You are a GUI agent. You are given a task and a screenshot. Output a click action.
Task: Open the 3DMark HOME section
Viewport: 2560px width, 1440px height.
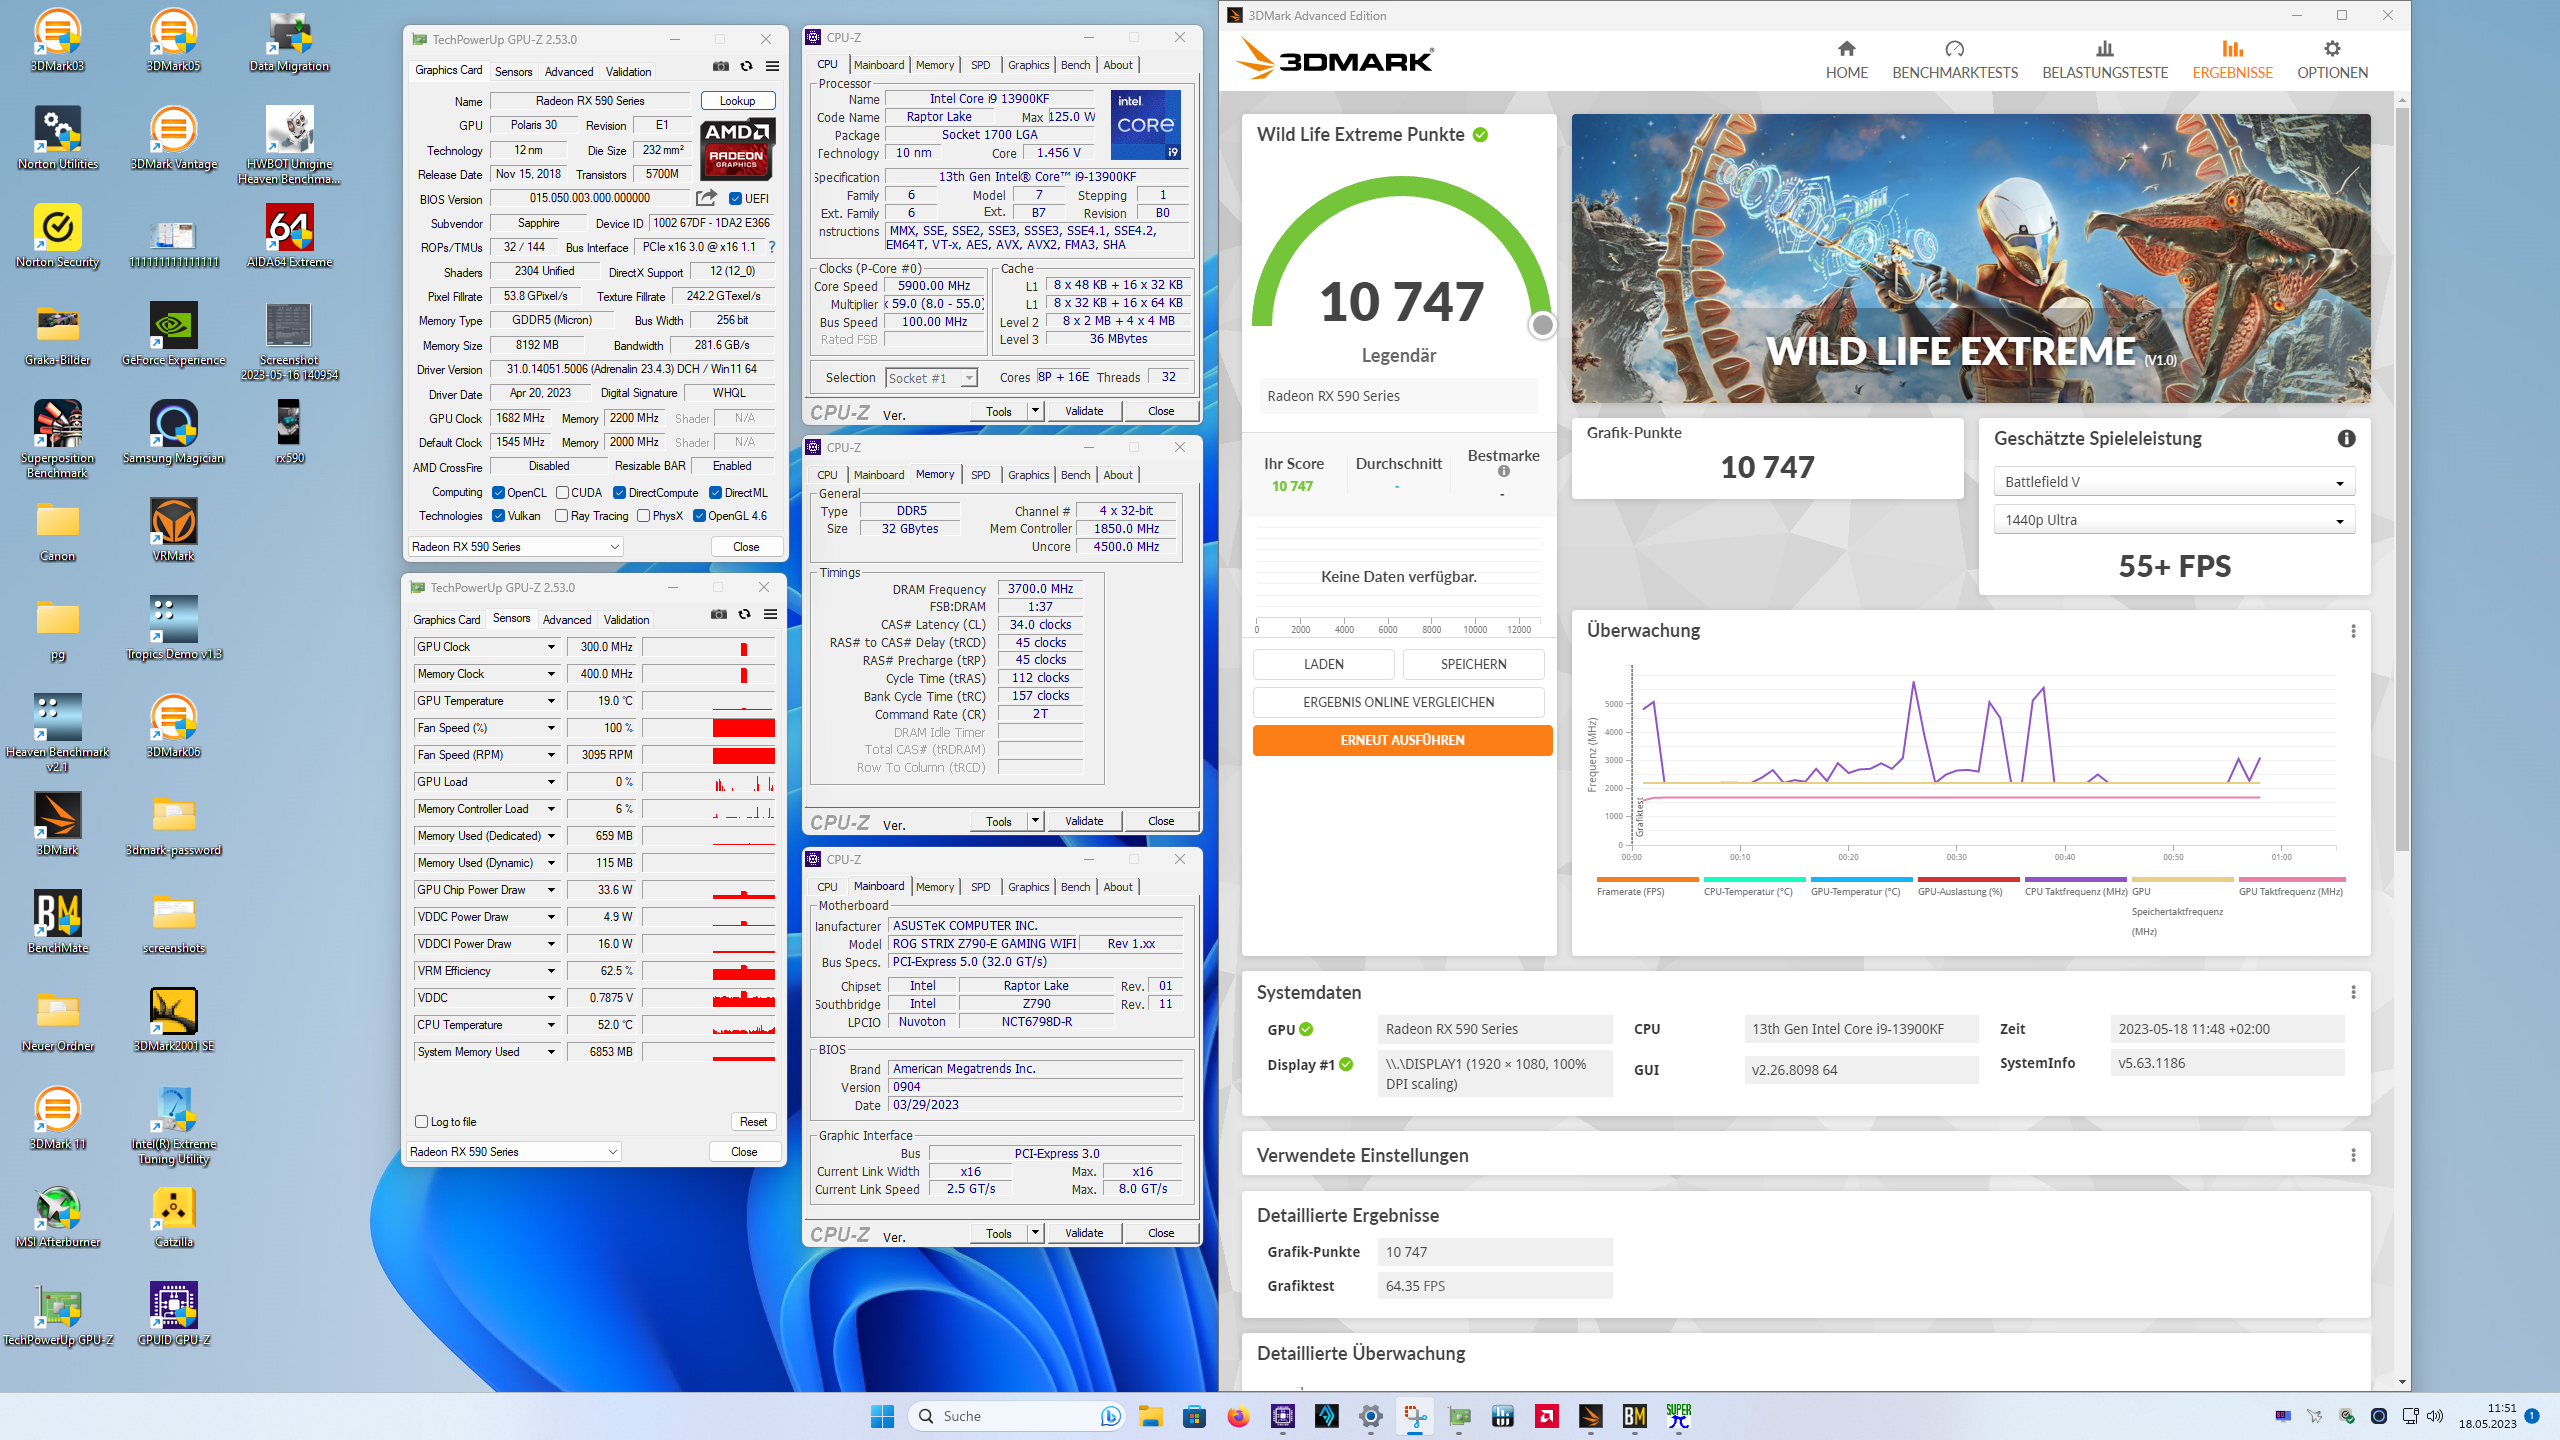point(1846,60)
